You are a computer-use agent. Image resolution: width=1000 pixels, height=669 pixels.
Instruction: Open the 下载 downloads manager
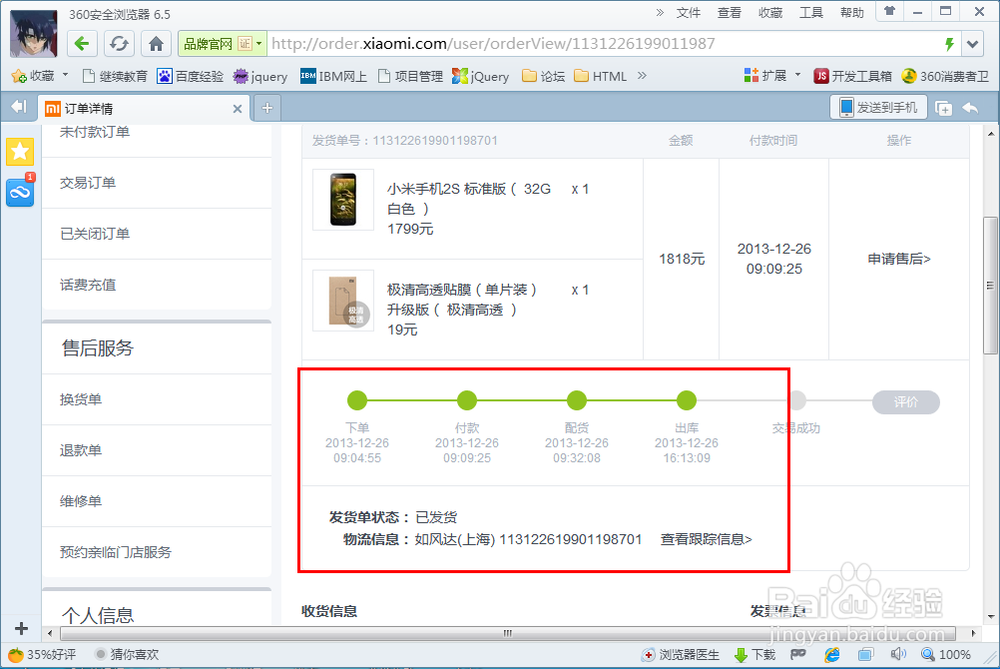[x=756, y=655]
